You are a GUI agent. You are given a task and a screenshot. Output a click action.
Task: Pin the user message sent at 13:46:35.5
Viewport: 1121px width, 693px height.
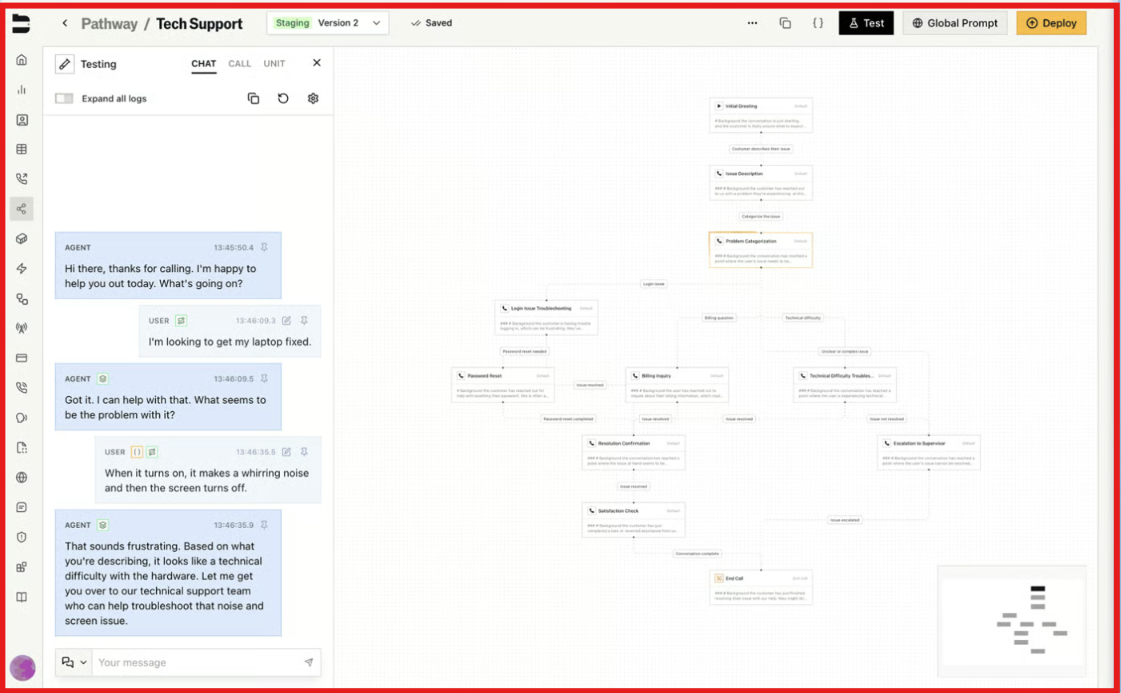(x=304, y=452)
